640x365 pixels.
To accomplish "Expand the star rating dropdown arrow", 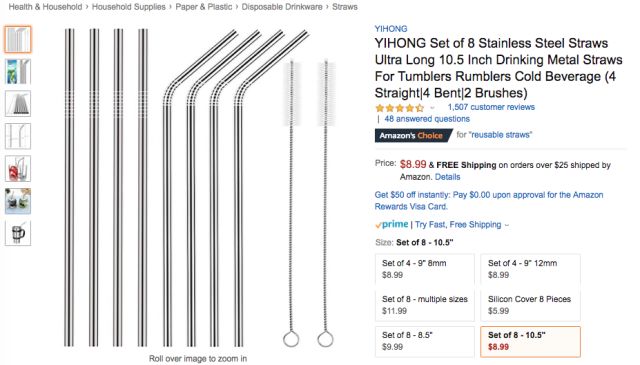I will (x=432, y=108).
